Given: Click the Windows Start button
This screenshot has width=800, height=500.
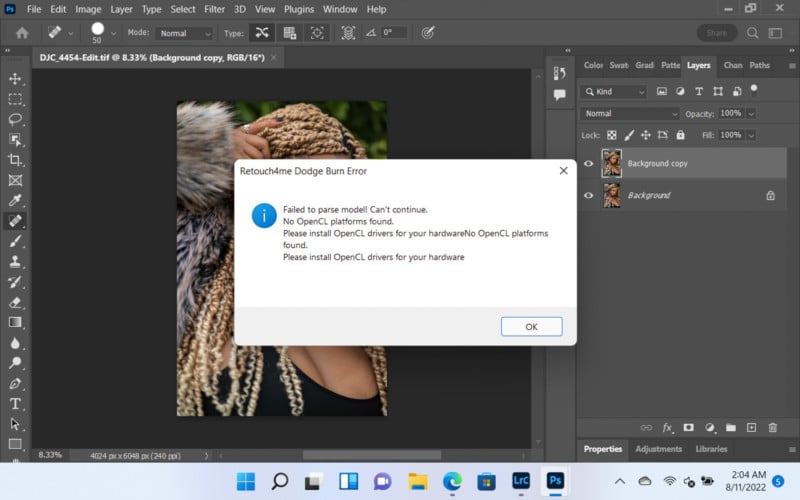Looking at the screenshot, I should (245, 481).
